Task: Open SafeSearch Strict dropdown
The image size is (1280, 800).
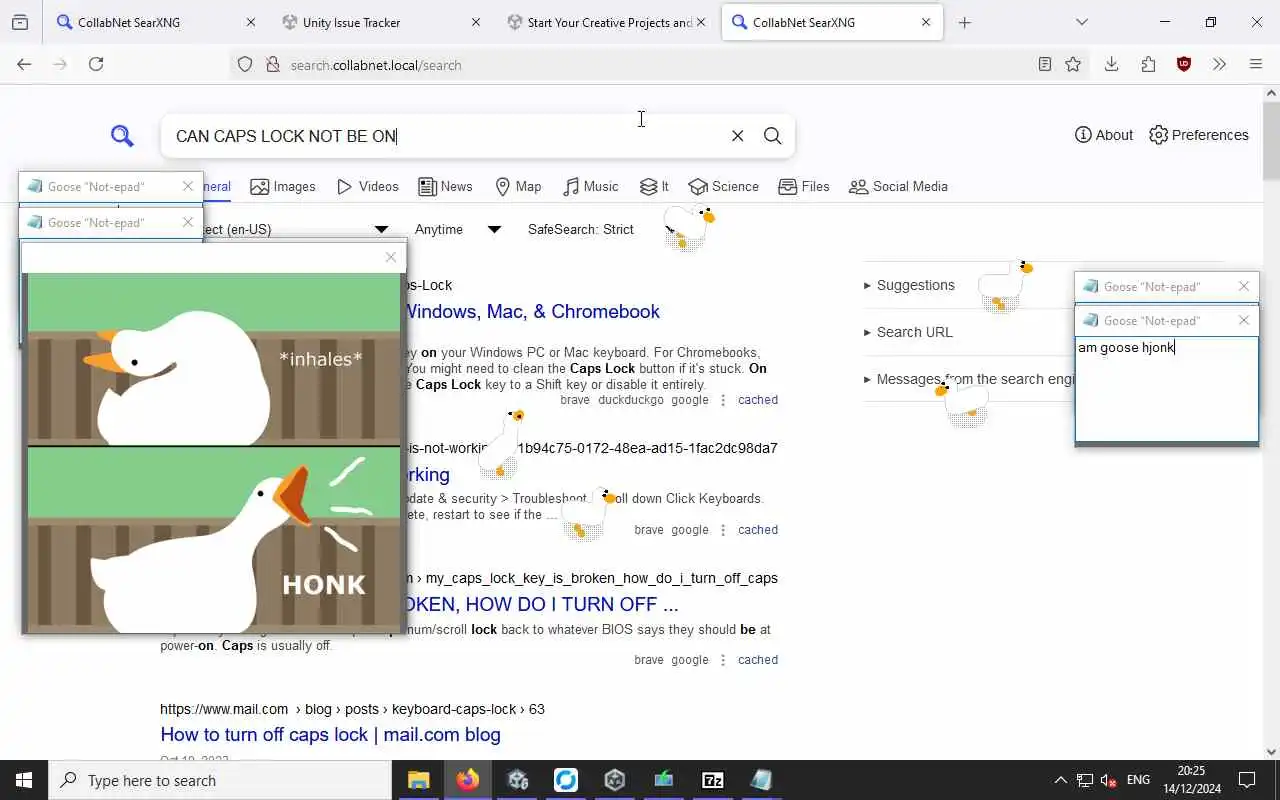Action: click(x=605, y=229)
